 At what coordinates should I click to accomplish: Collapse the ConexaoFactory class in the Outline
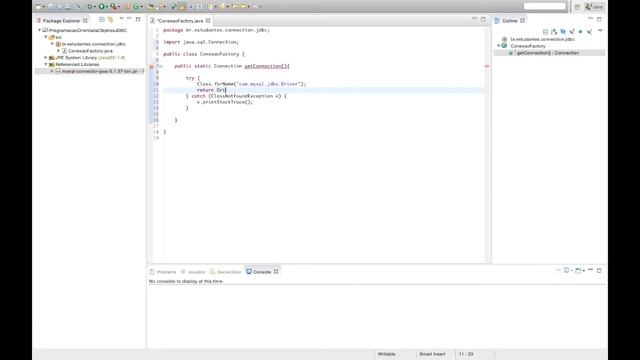tap(498, 46)
